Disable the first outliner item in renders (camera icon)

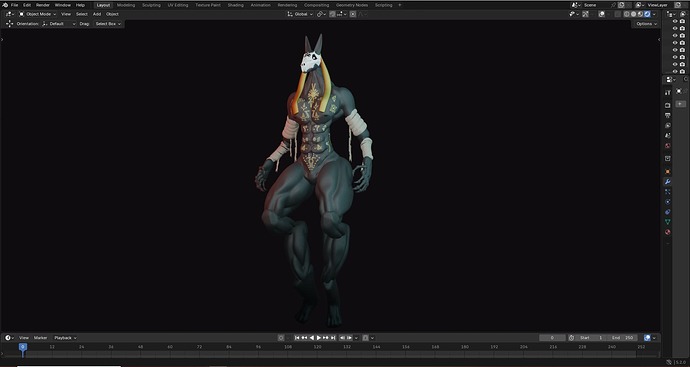coord(682,21)
